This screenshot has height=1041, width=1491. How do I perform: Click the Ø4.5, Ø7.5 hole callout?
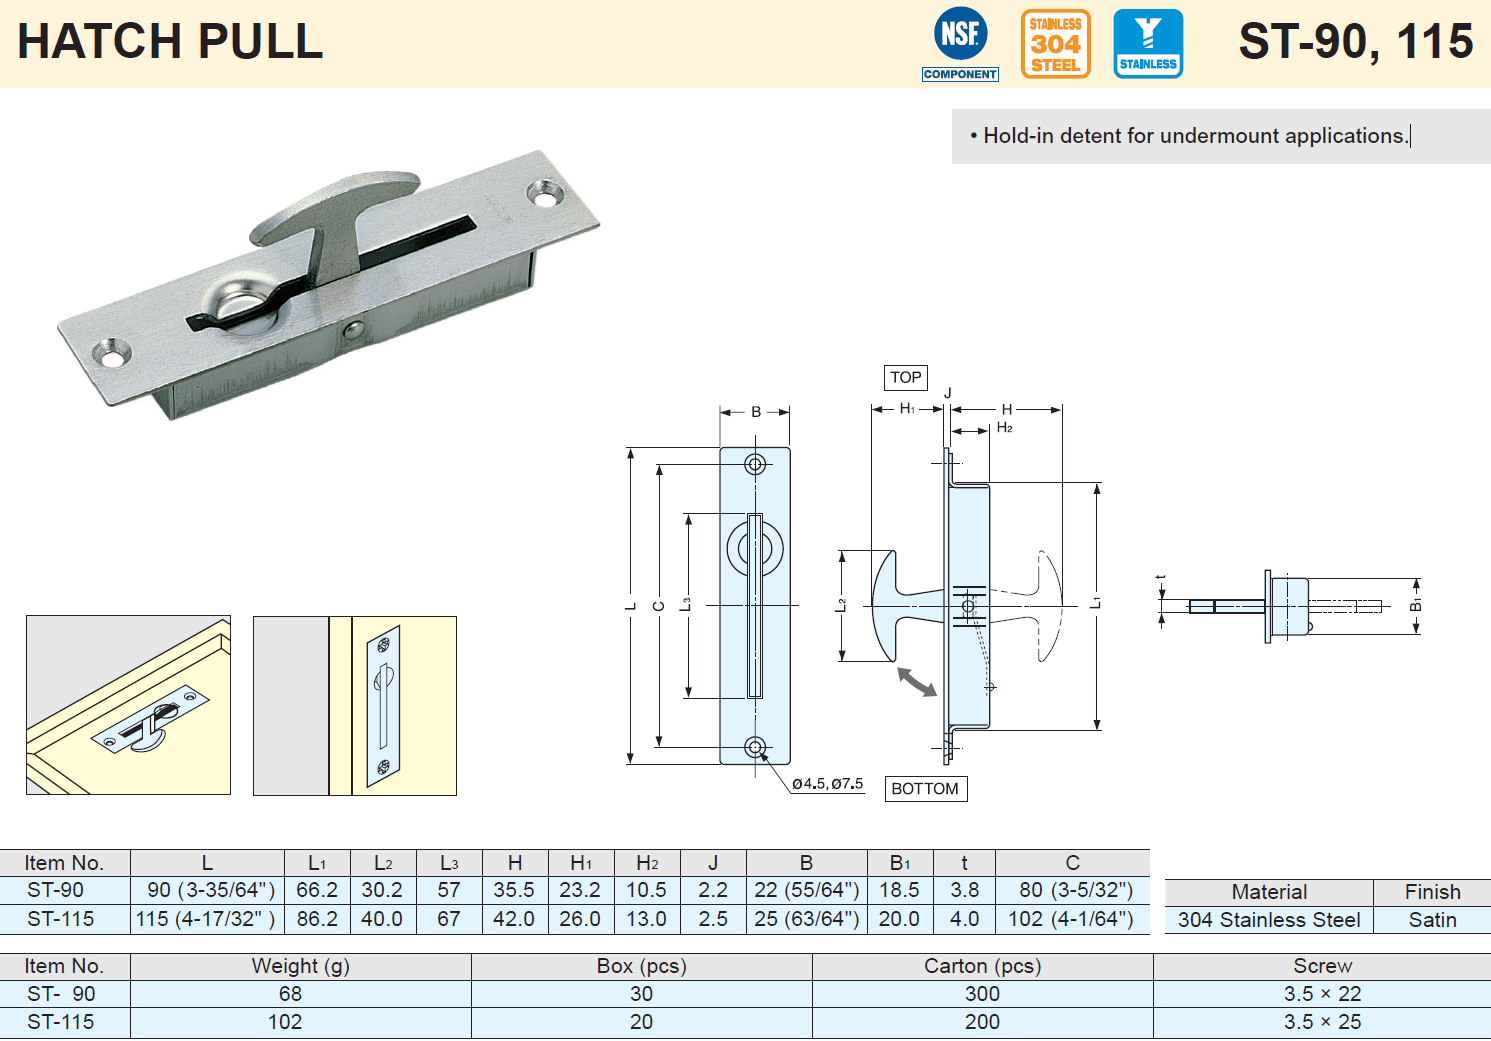827,784
